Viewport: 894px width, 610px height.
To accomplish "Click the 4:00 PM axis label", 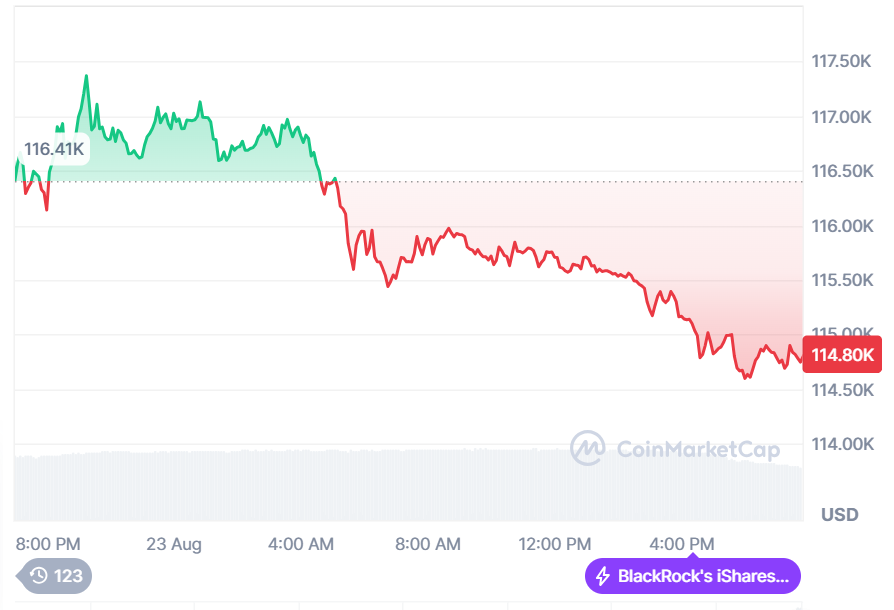I will pos(681,544).
